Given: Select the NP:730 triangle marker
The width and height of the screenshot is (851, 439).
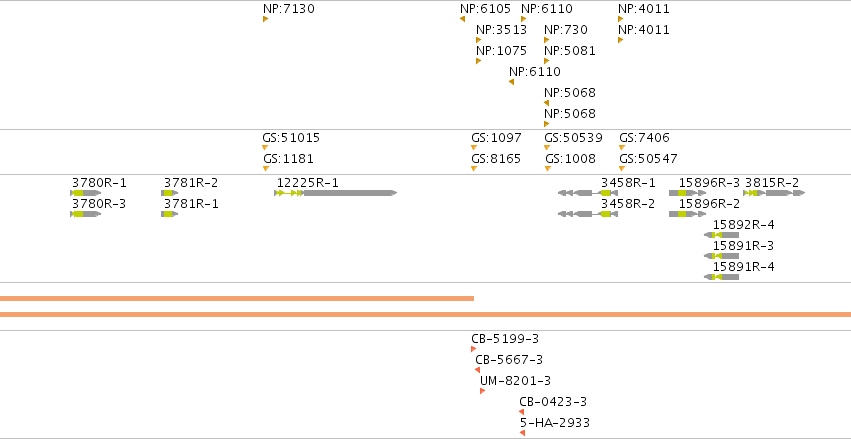Looking at the screenshot, I should tap(547, 40).
